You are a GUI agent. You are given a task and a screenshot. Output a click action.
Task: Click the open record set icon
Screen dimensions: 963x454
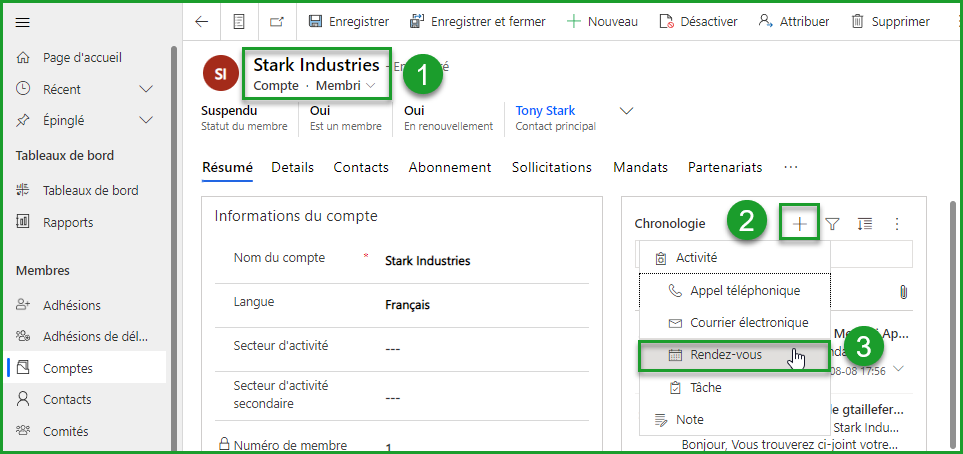point(238,21)
